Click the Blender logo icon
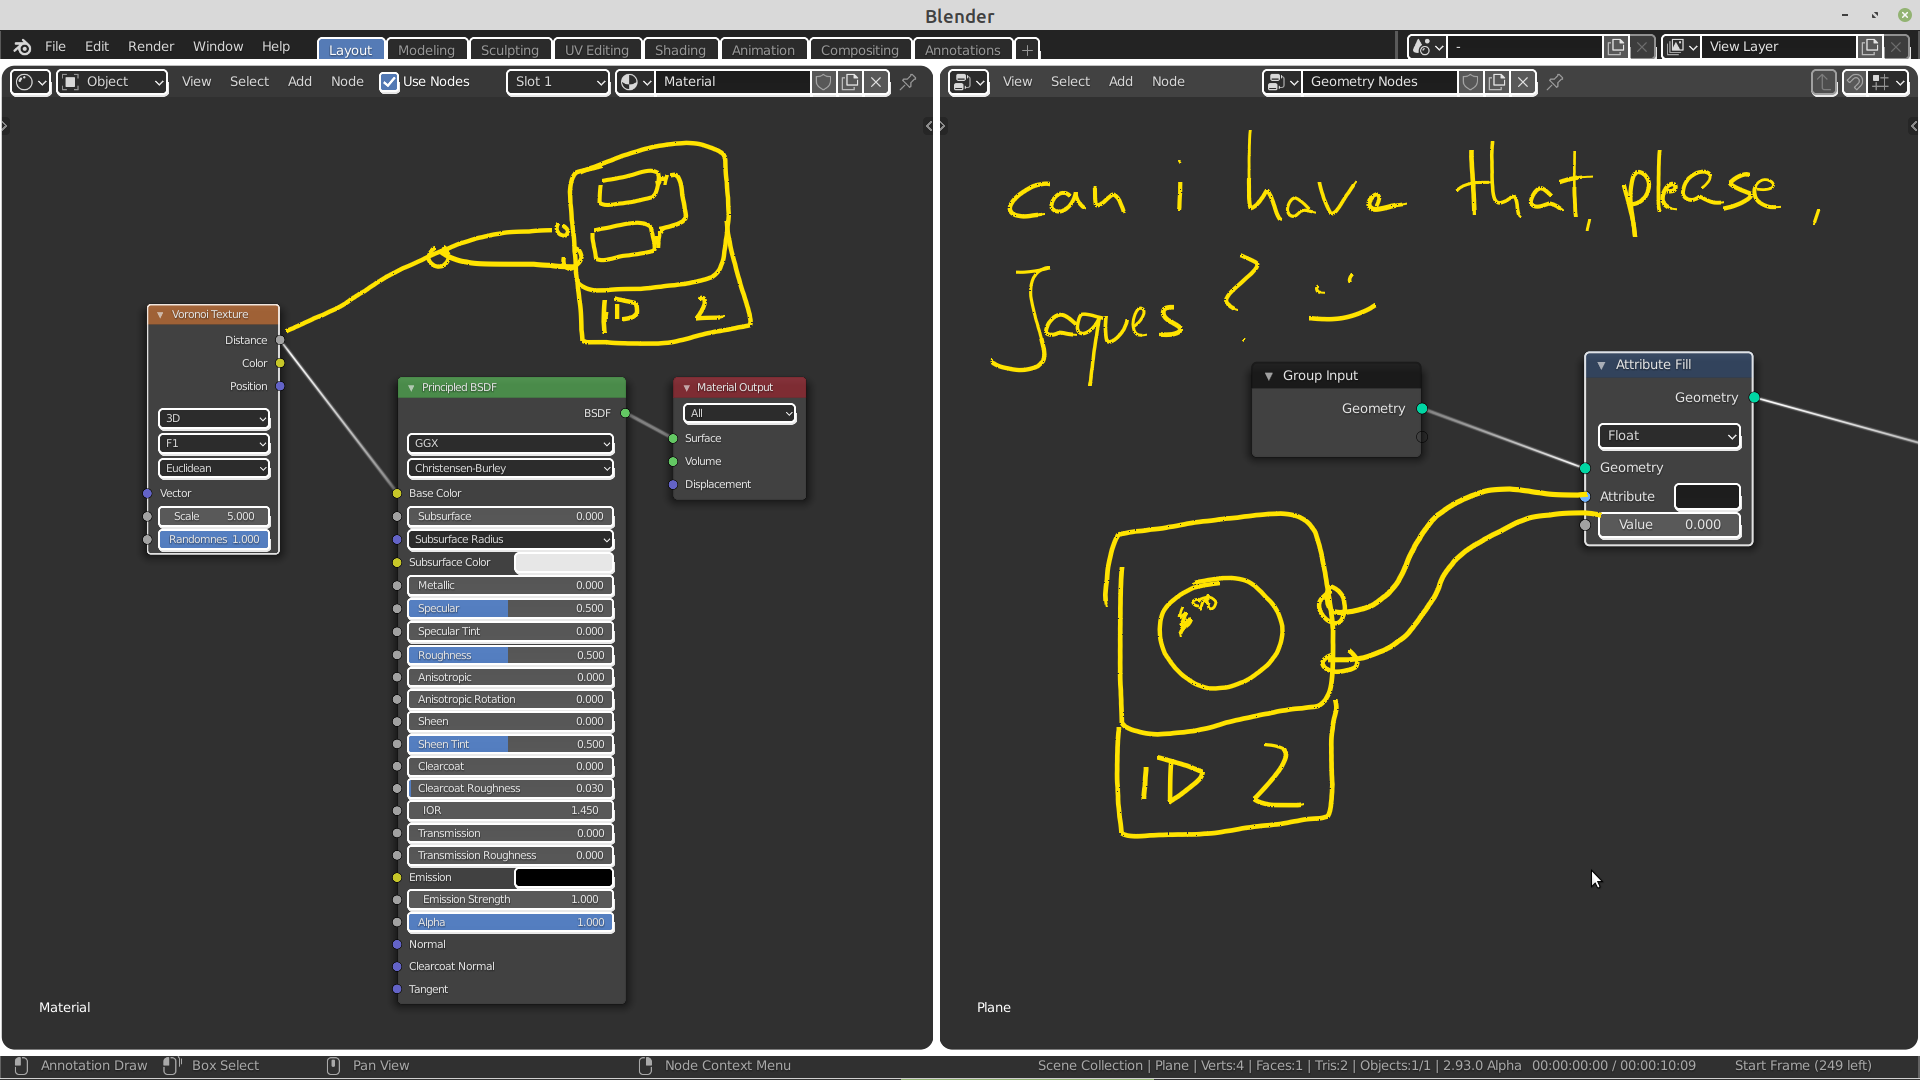The height and width of the screenshot is (1080, 1920). pyautogui.click(x=22, y=47)
